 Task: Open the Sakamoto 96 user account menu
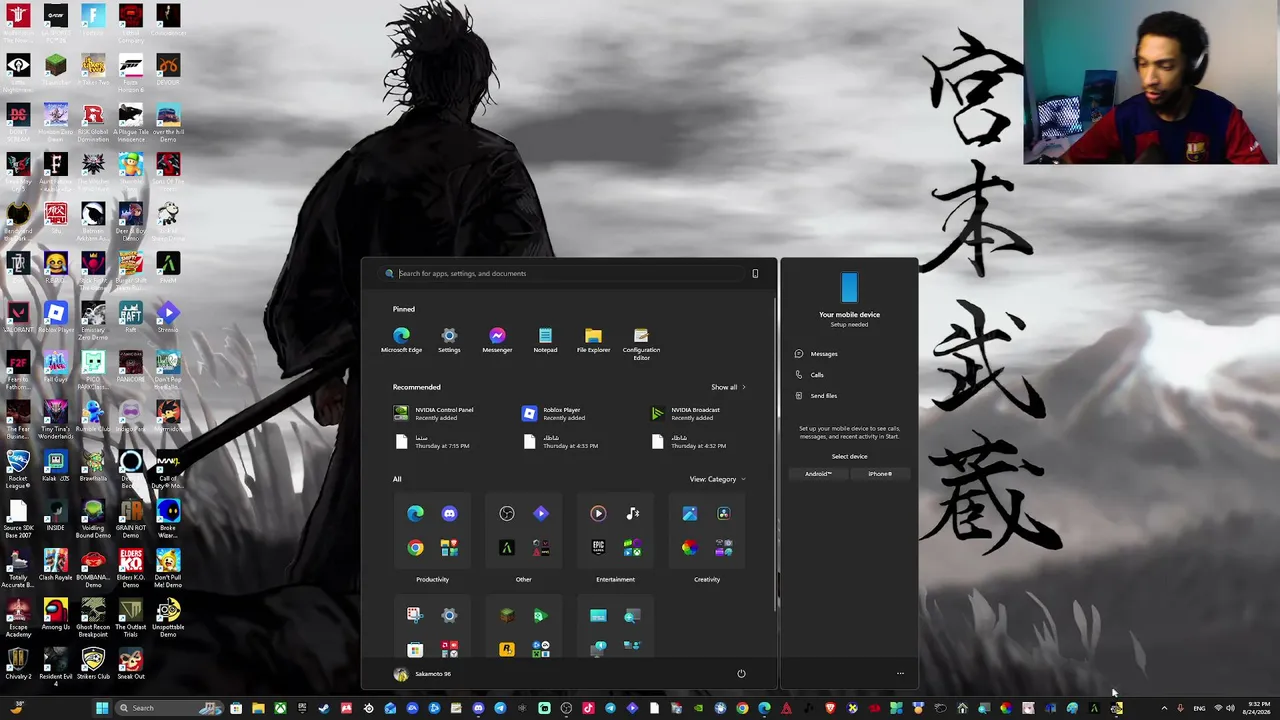[x=422, y=674]
